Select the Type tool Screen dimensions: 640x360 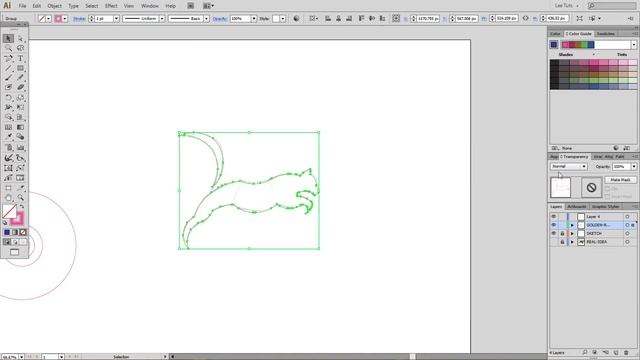pyautogui.click(x=20, y=58)
